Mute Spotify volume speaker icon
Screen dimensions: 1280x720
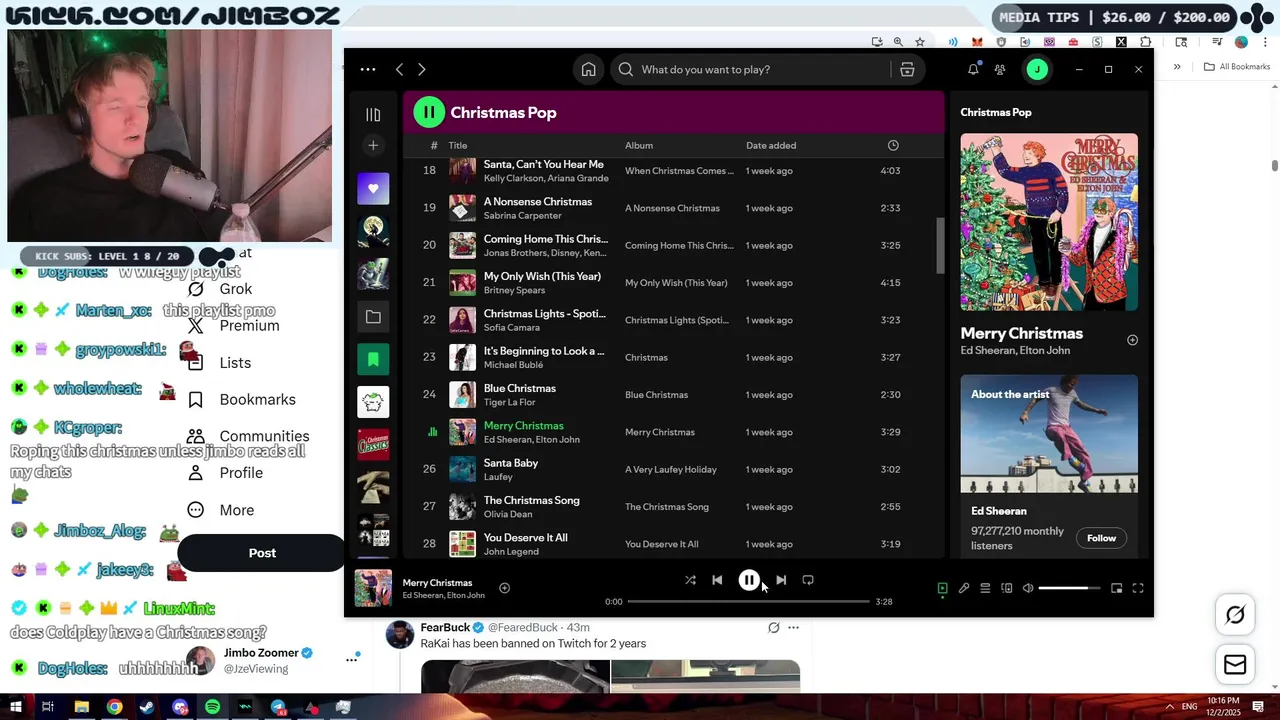[x=1028, y=589]
